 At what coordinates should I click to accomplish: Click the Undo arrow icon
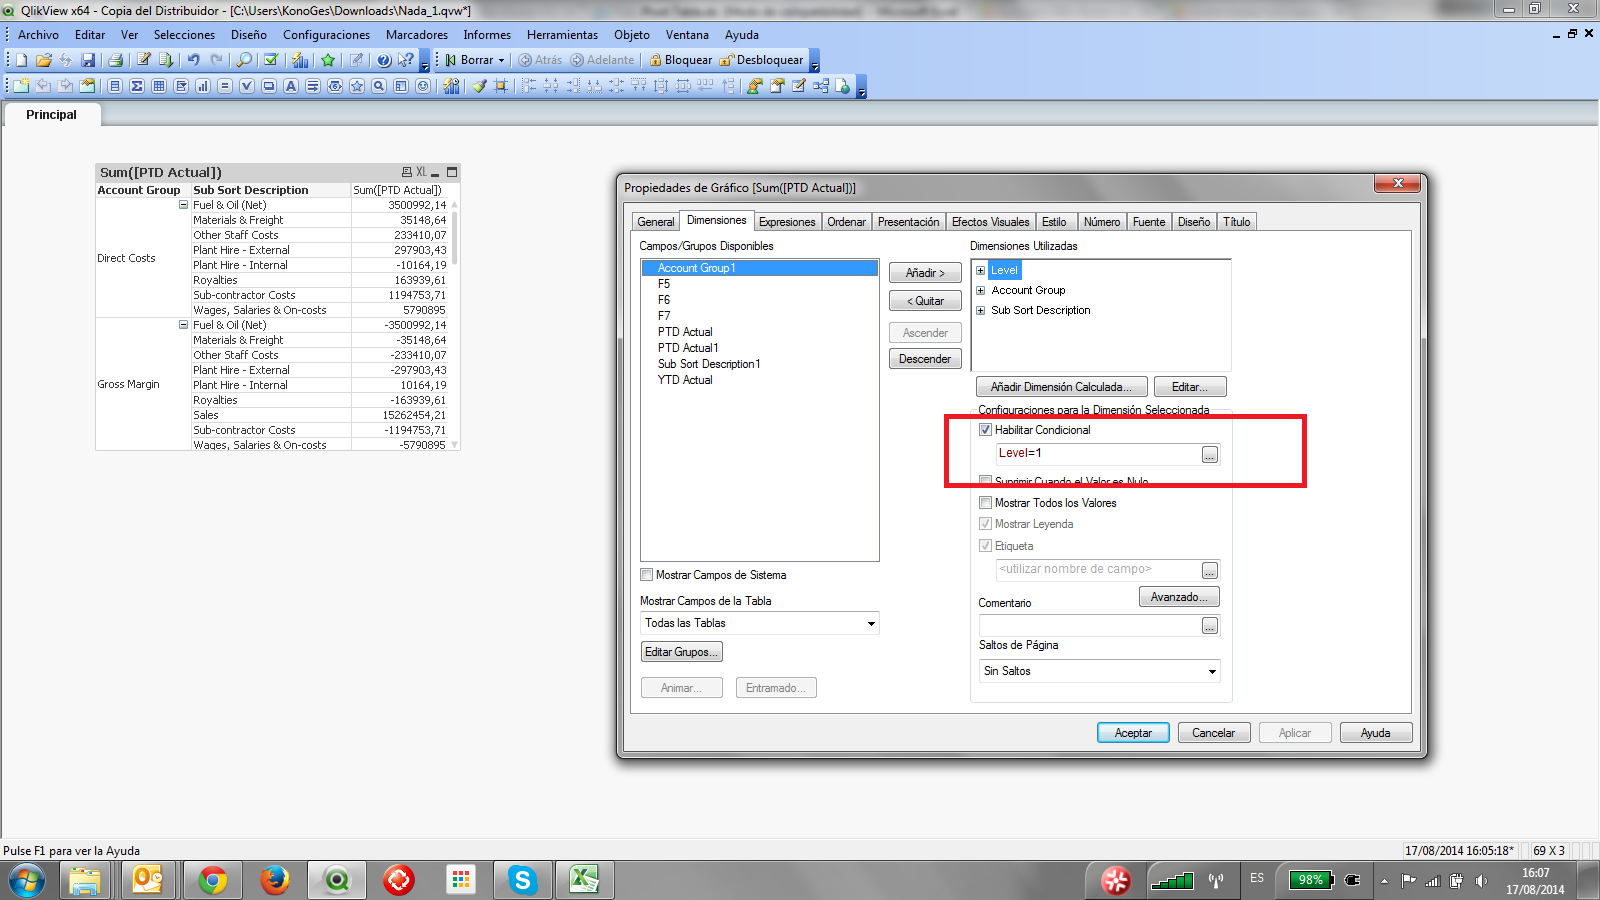click(194, 60)
